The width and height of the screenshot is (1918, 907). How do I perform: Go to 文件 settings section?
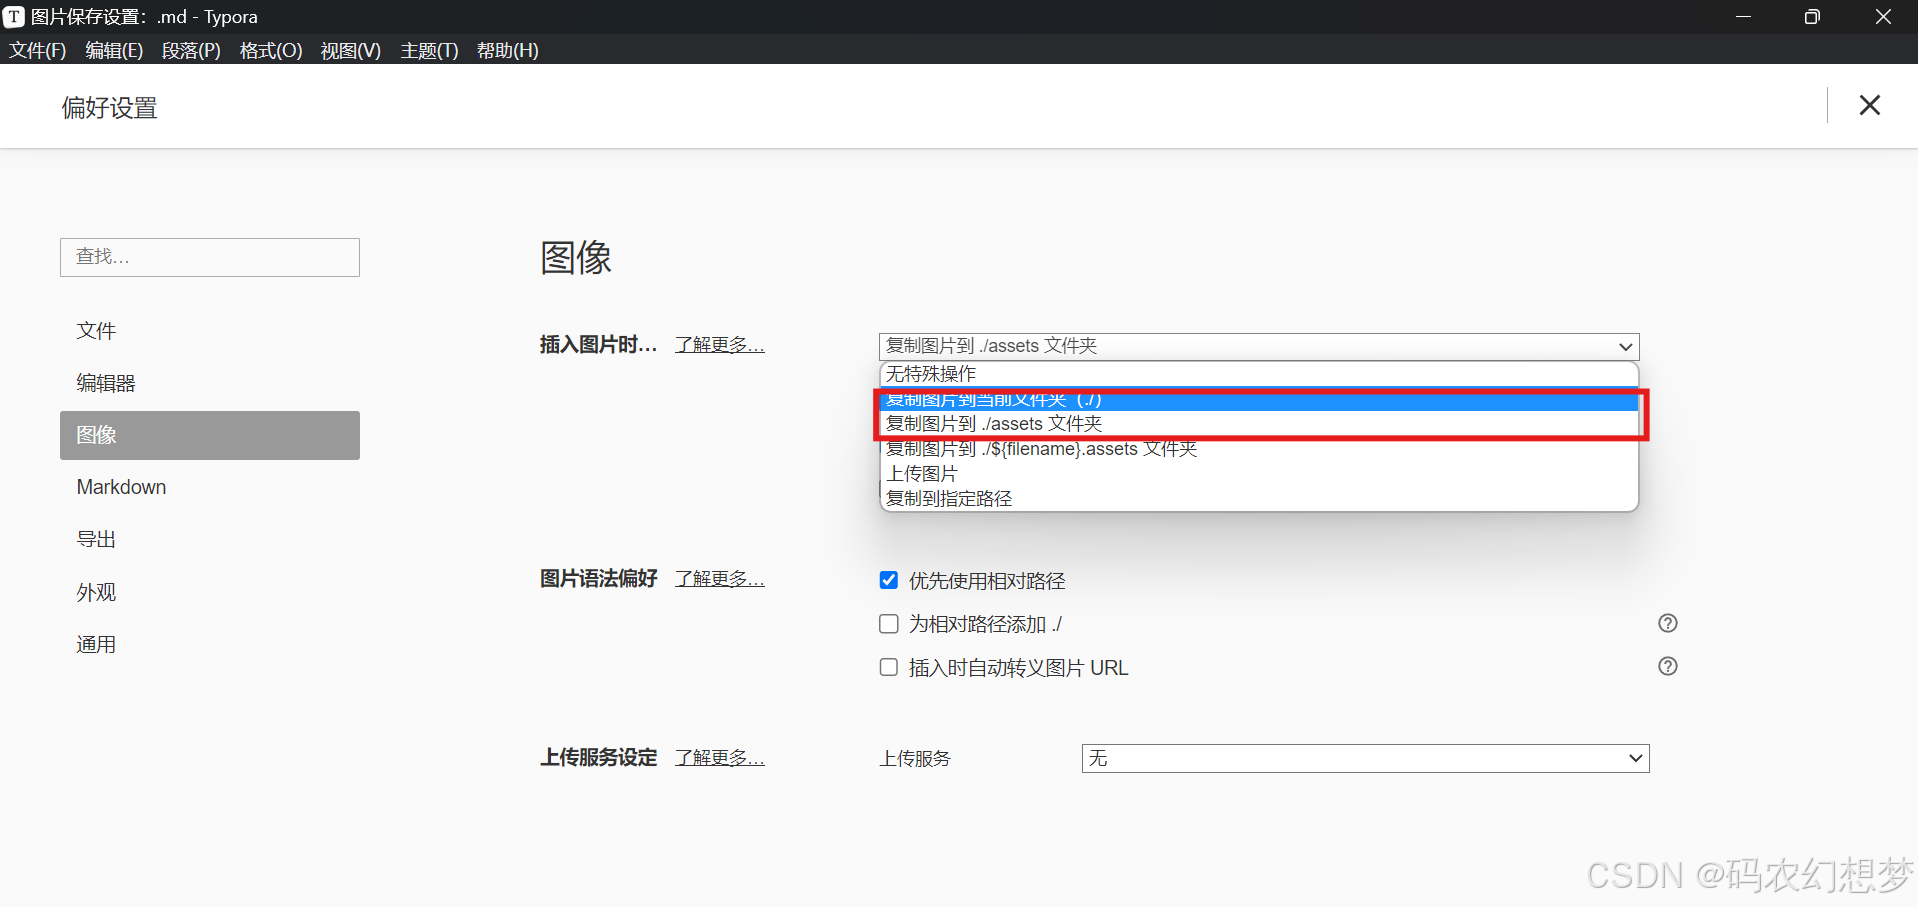tap(210, 331)
